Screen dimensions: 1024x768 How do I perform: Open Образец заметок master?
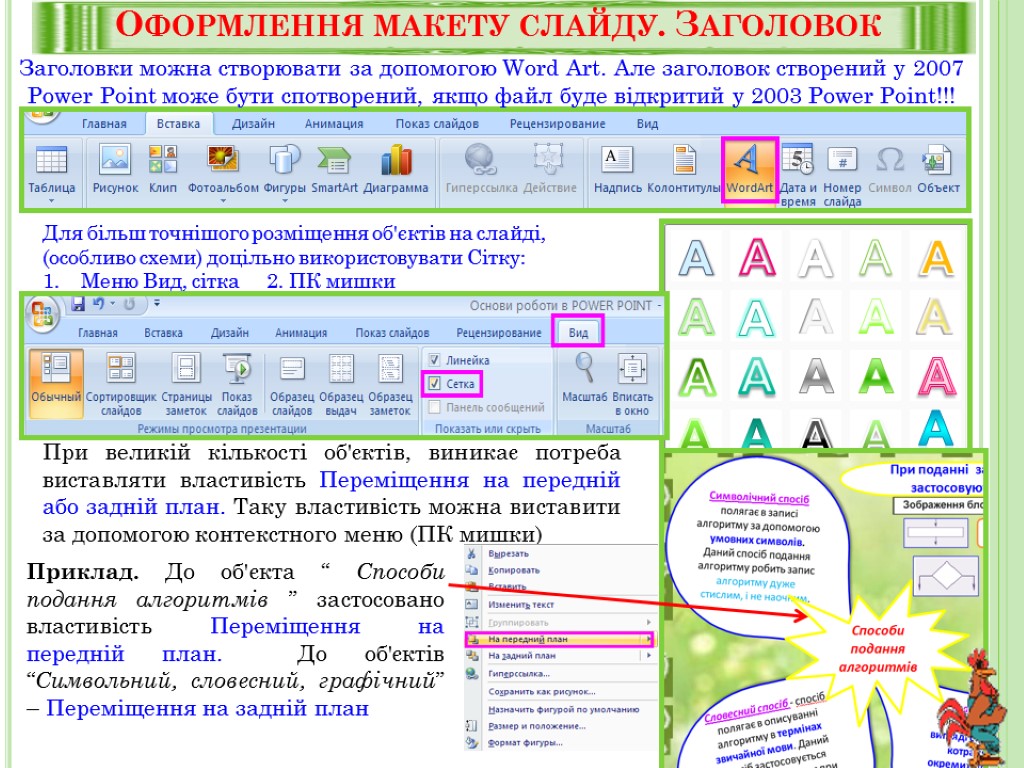(390, 384)
